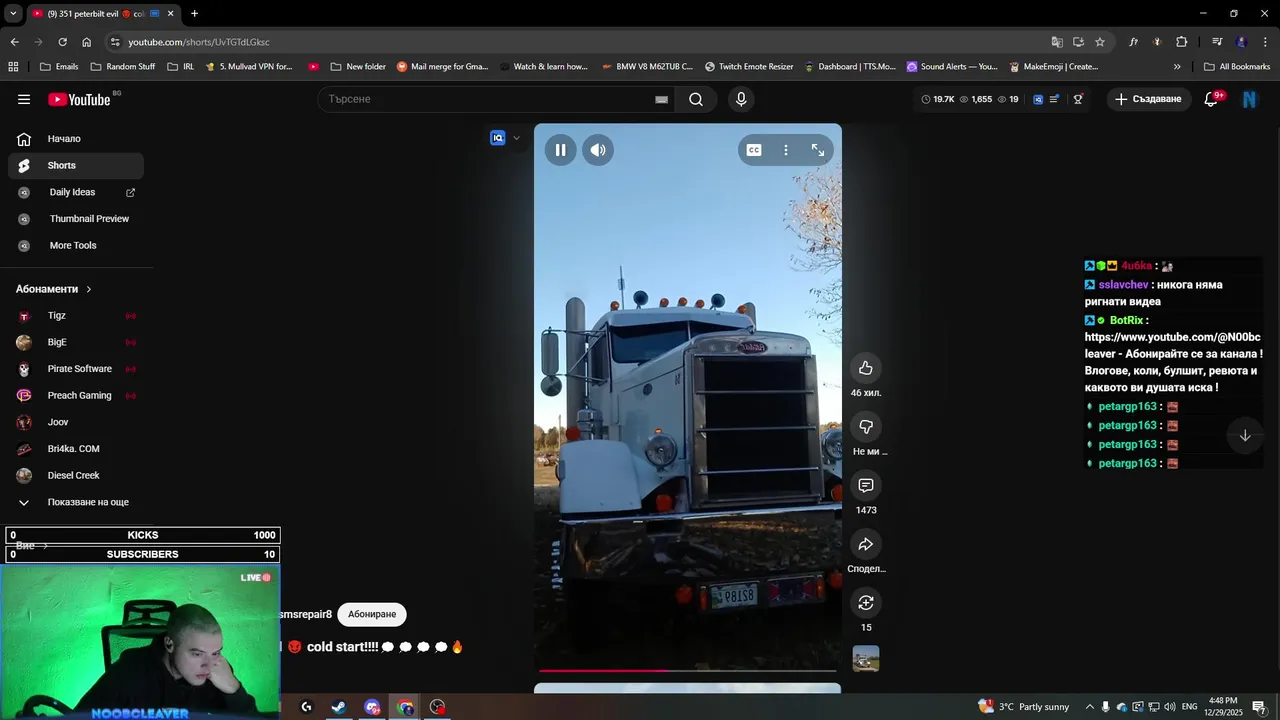1280x720 pixels.
Task: Seek using the red Shorts progress bar
Action: 688,671
